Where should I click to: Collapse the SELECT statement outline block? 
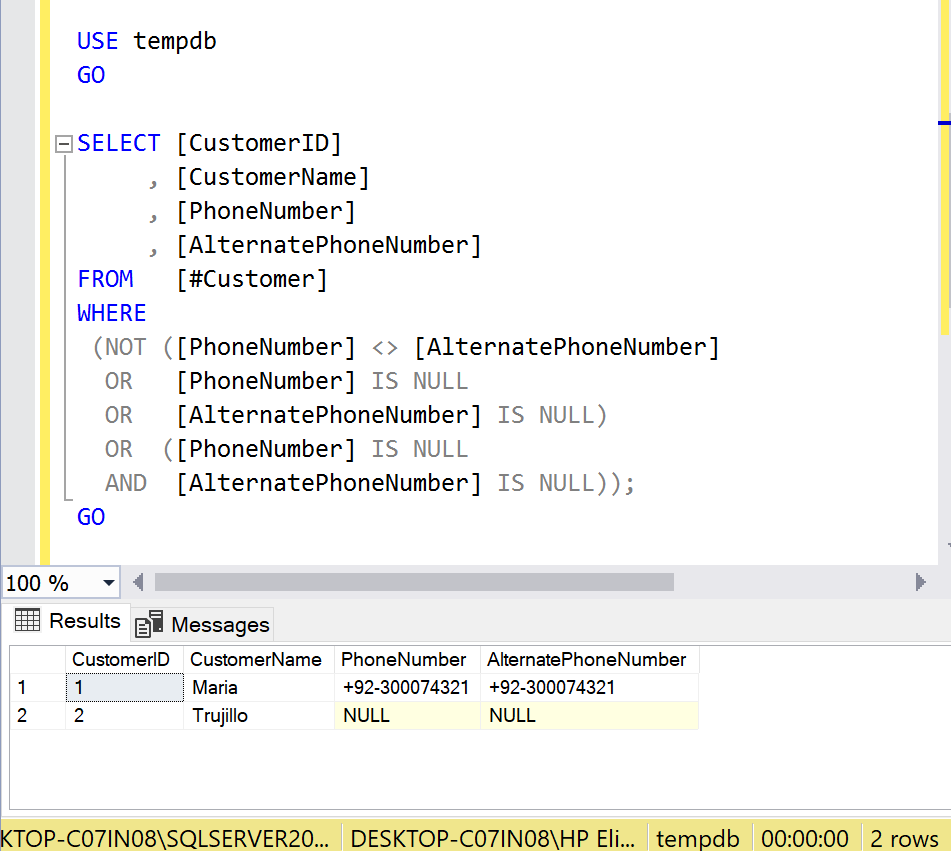click(63, 144)
